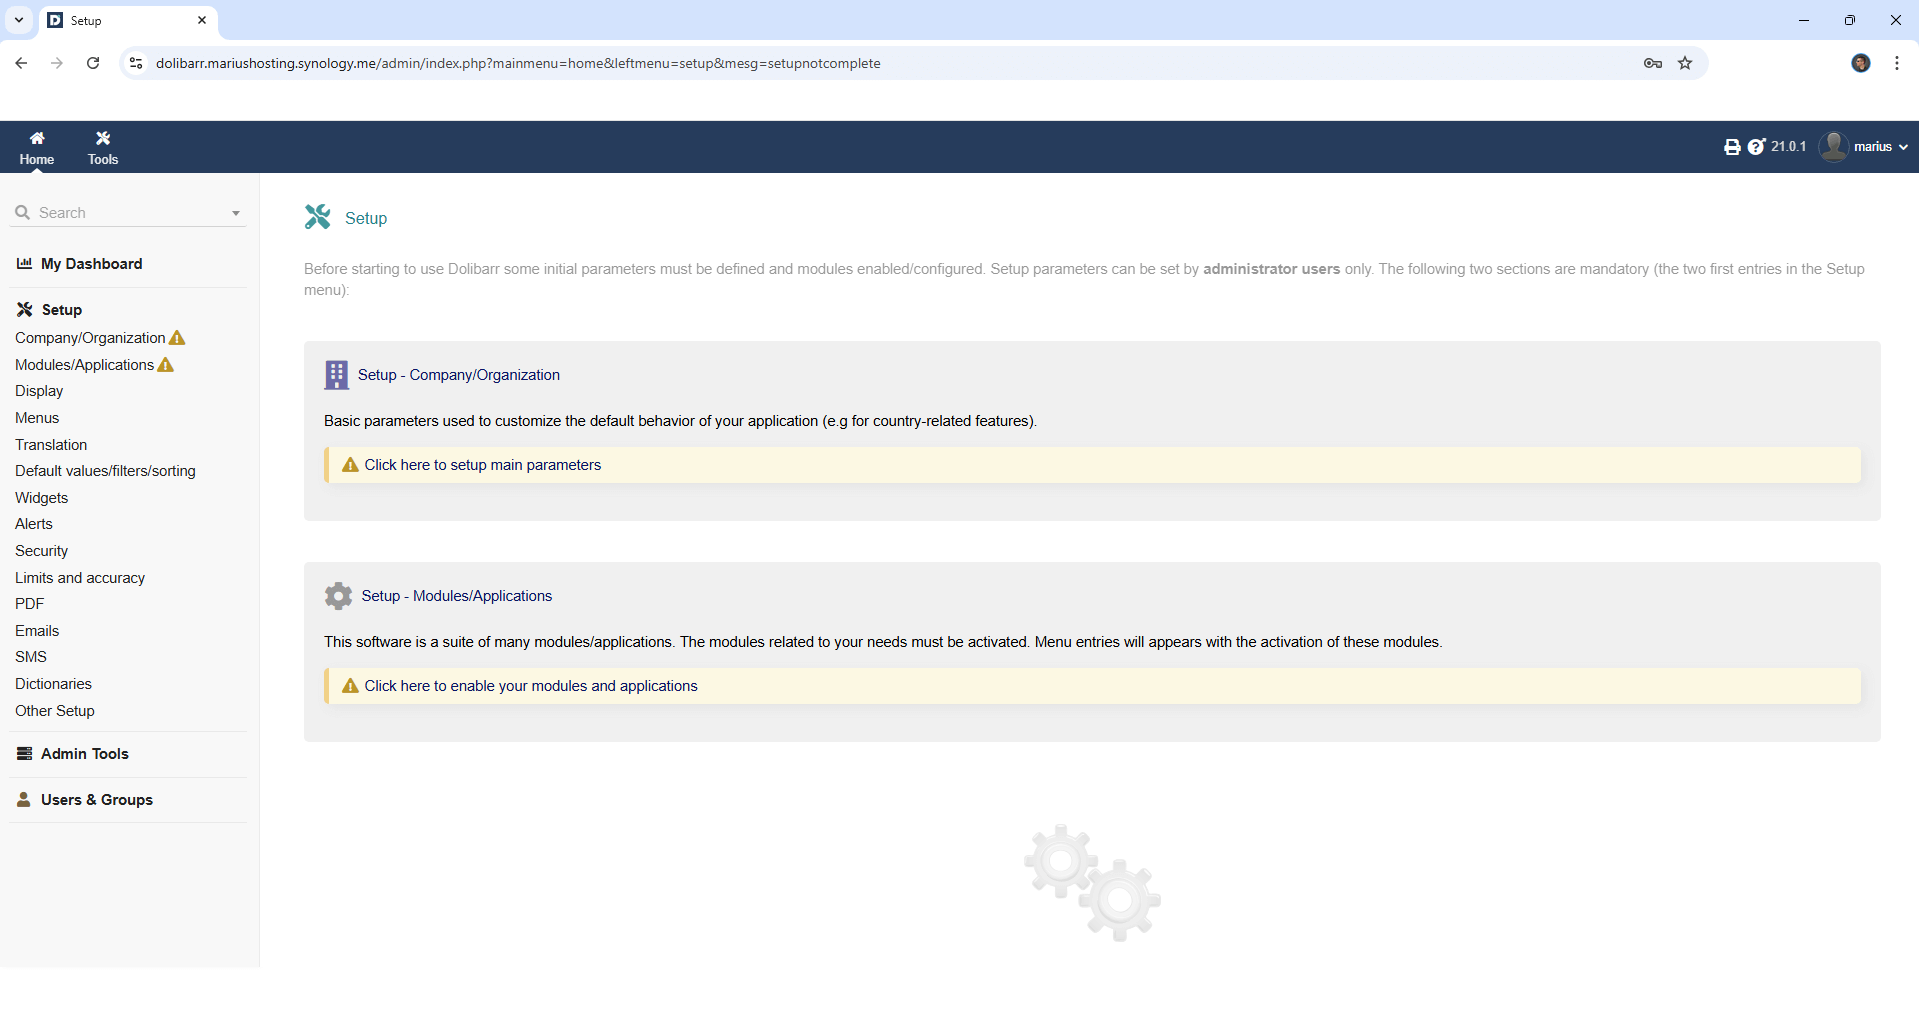Screen dimensions: 1919x1024
Task: Expand the marius user dropdown chevron
Action: point(1903,147)
